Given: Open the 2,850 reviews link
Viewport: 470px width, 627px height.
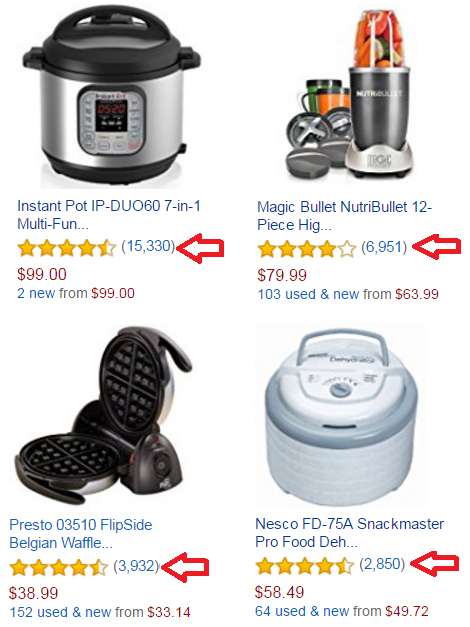Looking at the screenshot, I should pos(382,564).
